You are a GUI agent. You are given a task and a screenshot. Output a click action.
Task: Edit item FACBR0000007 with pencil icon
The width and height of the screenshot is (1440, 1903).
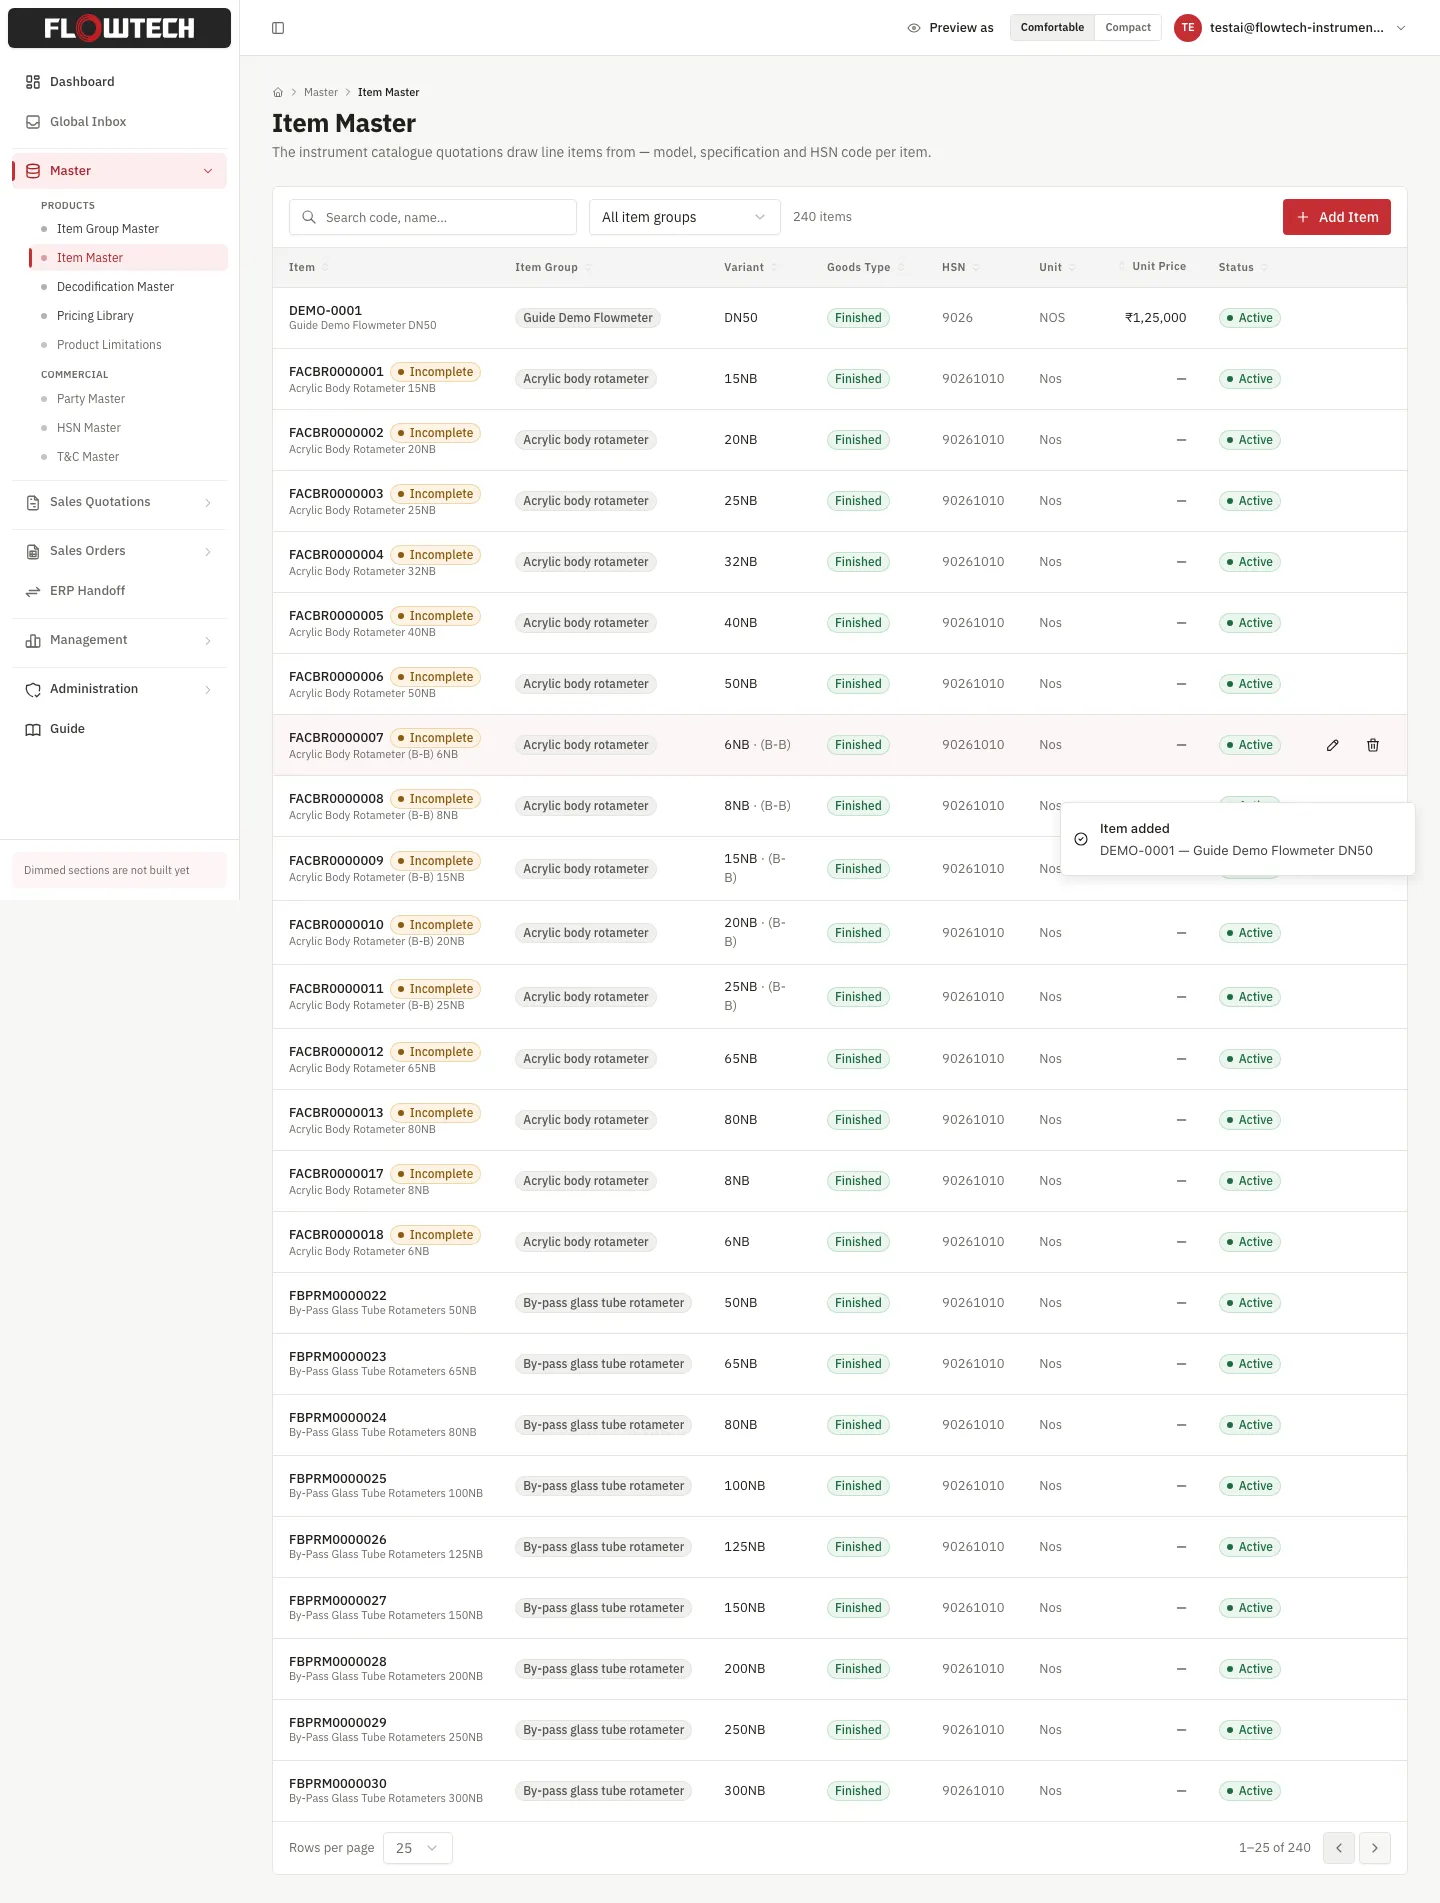(1333, 745)
